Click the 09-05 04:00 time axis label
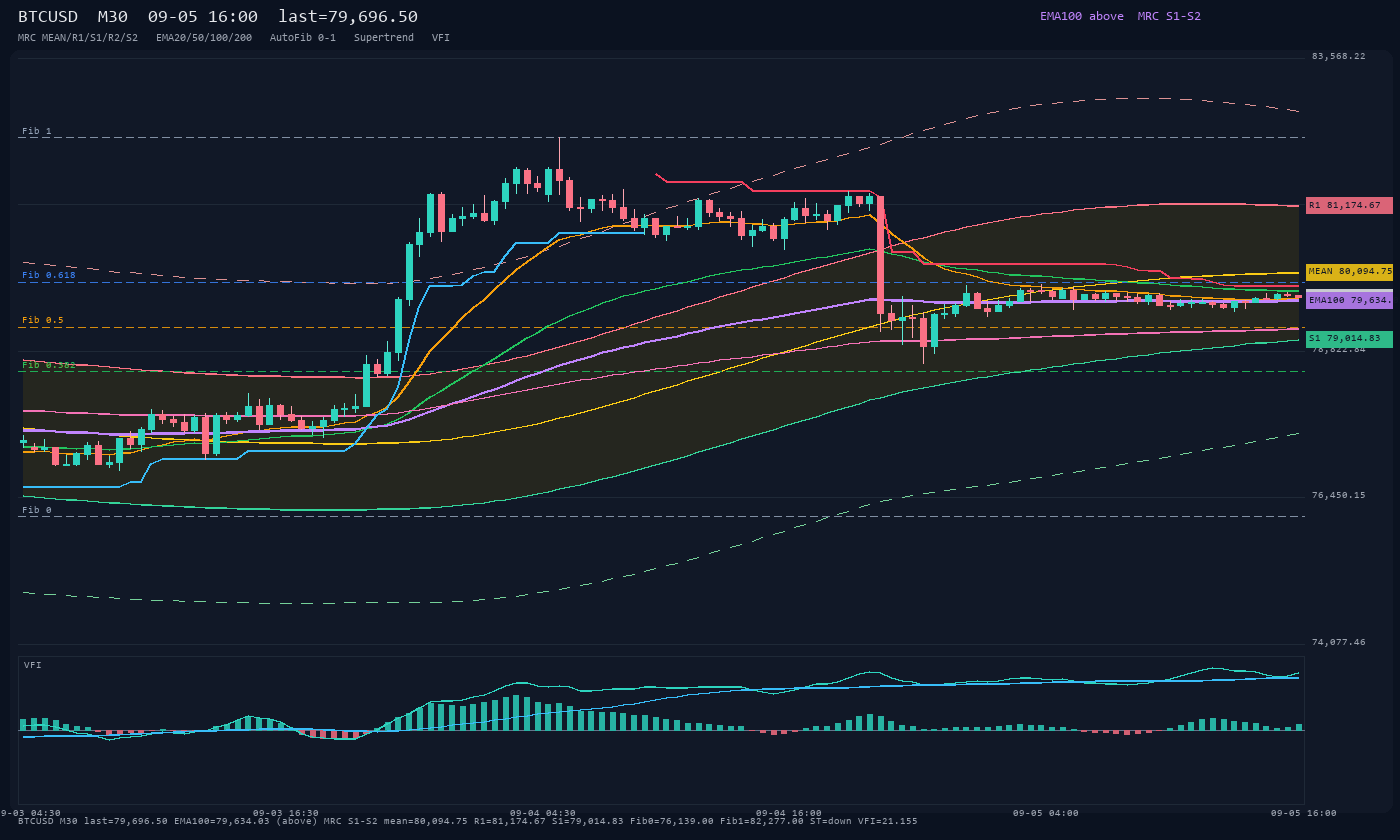The width and height of the screenshot is (1400, 840). pyautogui.click(x=1046, y=813)
